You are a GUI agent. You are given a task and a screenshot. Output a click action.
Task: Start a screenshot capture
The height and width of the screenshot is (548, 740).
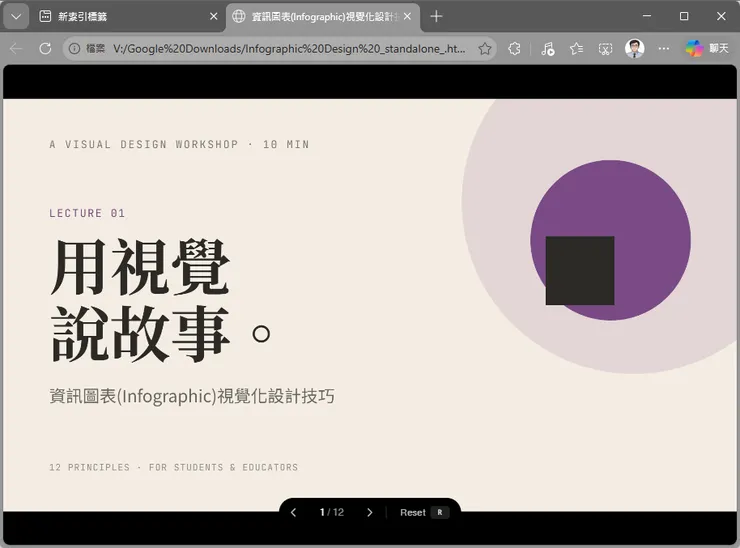click(x=605, y=48)
